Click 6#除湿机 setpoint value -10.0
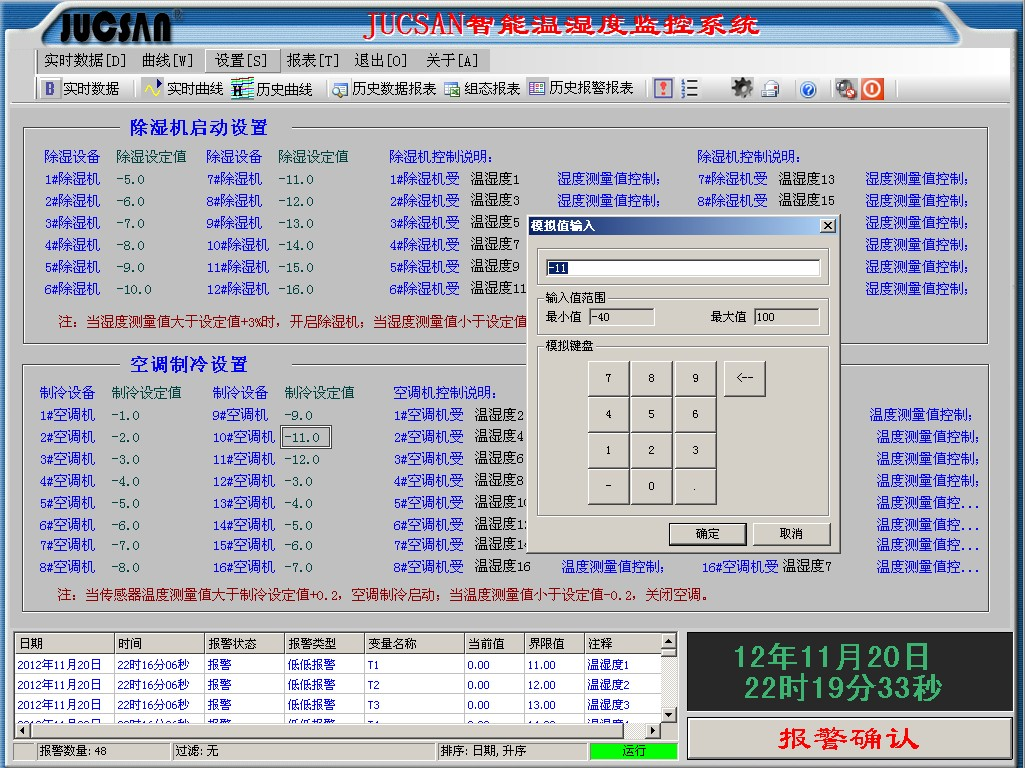1025x768 pixels. pos(133,289)
